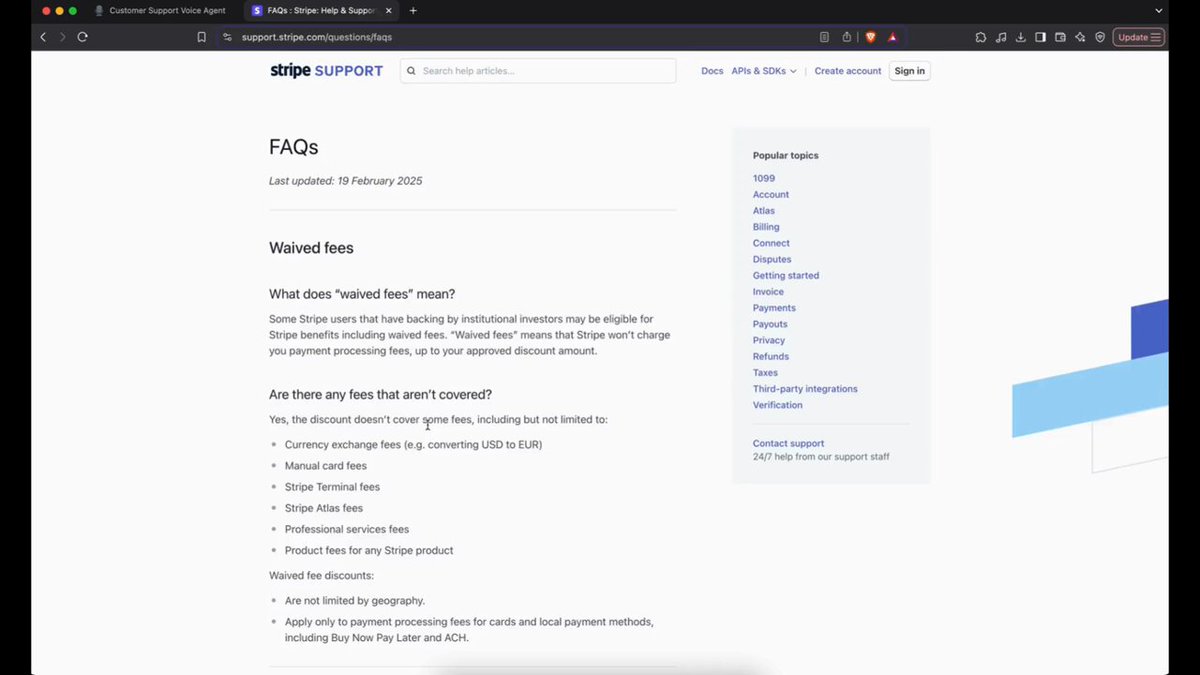Screen dimensions: 1200x675
Task: Click 'Last updated: 19 February 2025' text
Action: point(346,181)
